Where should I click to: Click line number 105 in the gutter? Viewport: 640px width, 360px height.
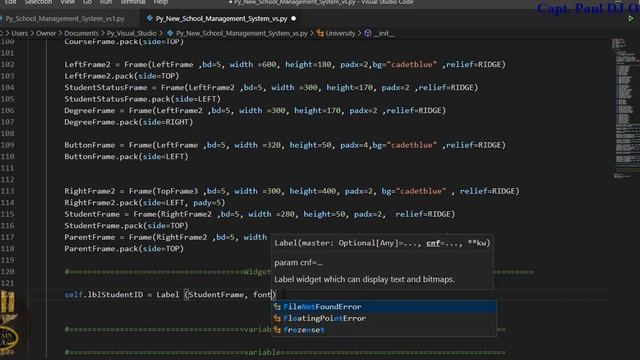[7, 99]
